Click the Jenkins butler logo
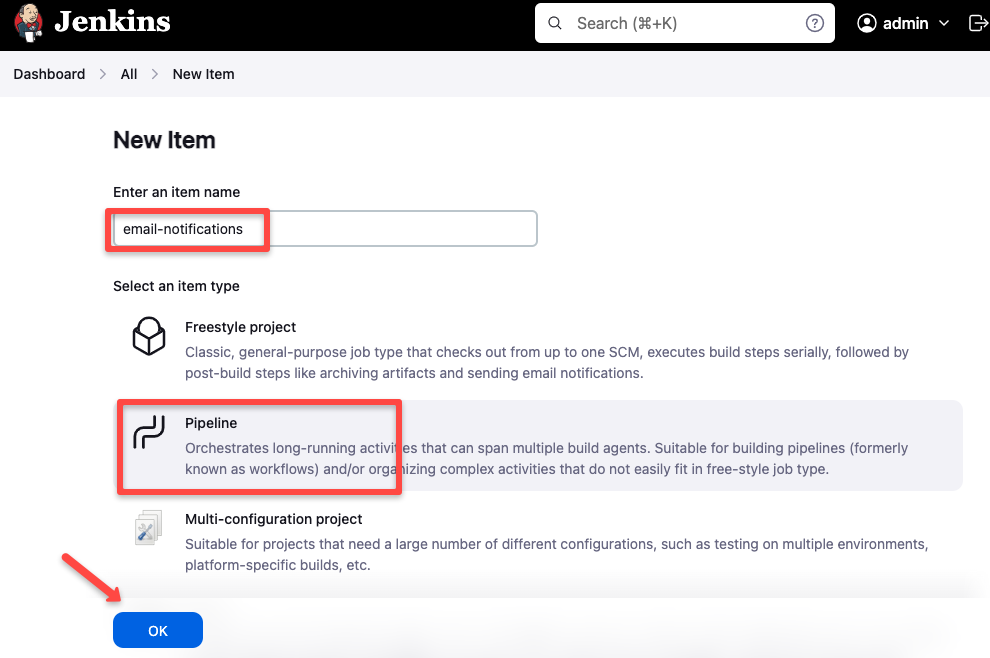Image resolution: width=990 pixels, height=658 pixels. pos(28,23)
